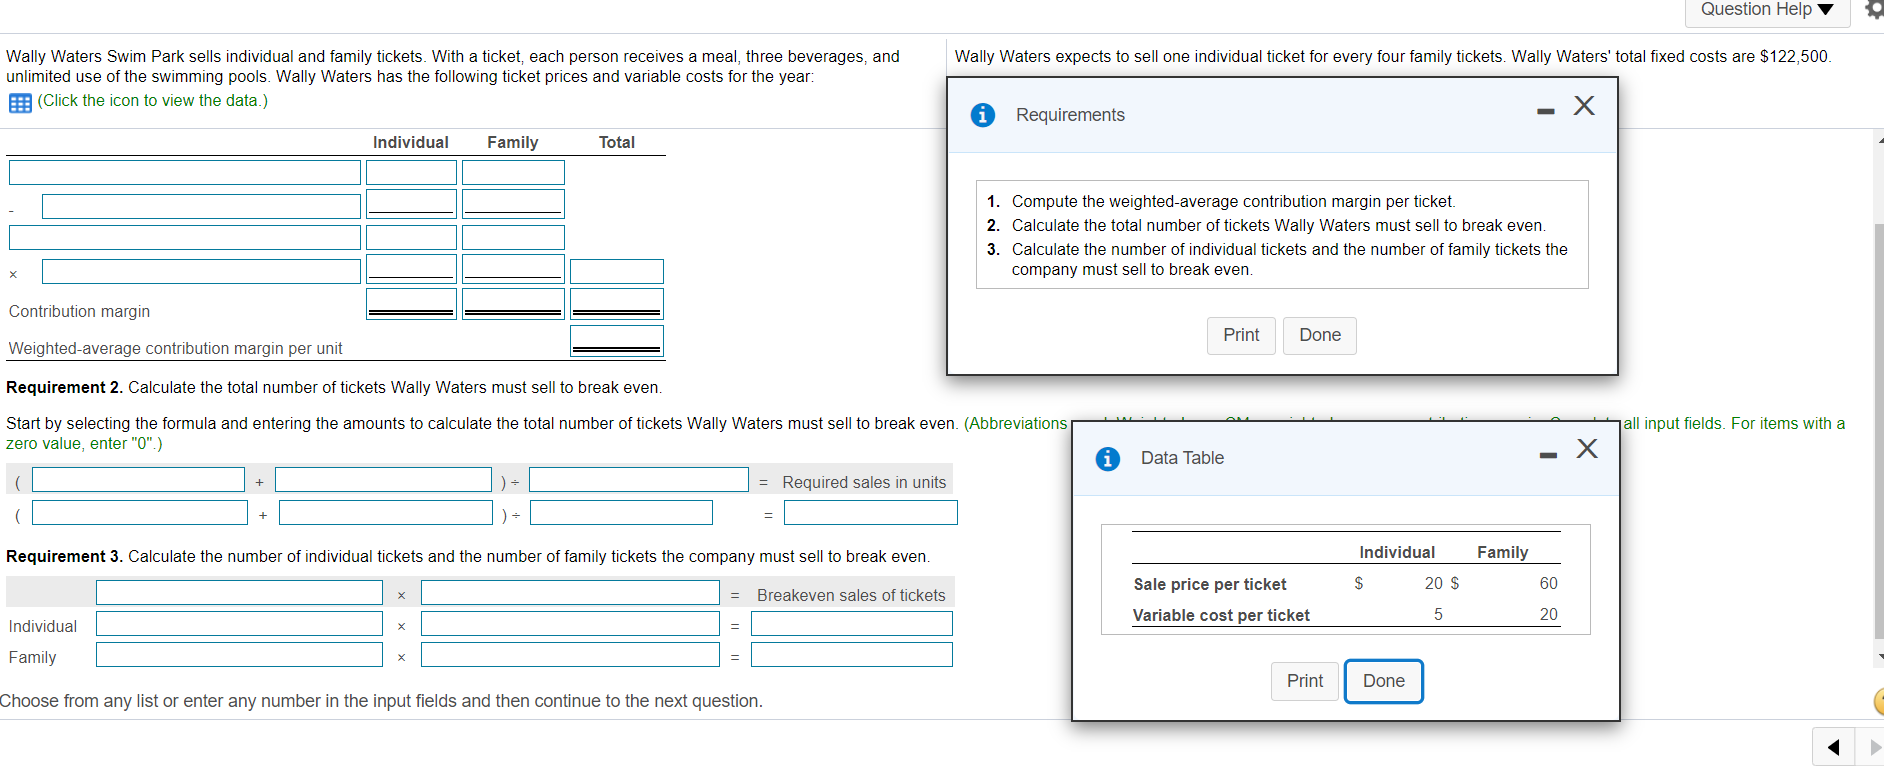
Task: Open the data table grid icon
Action: click(20, 103)
